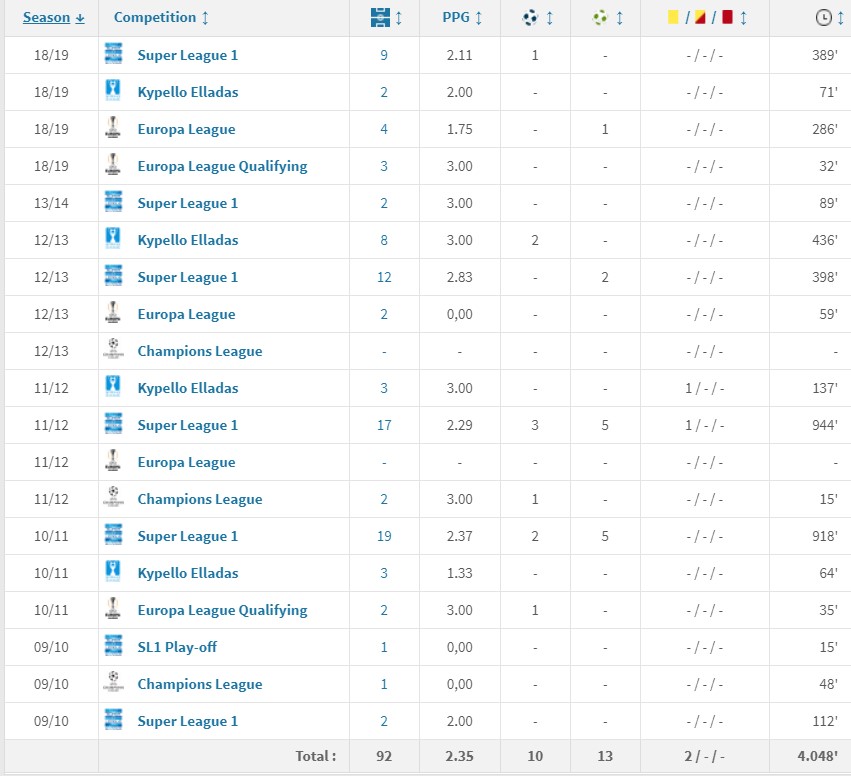Open the 9 appearances link for 18/19 Super League
The height and width of the screenshot is (776, 851).
[384, 55]
